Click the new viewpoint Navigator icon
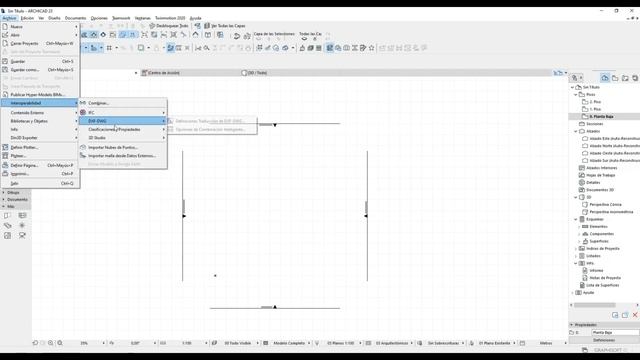 tap(615, 315)
